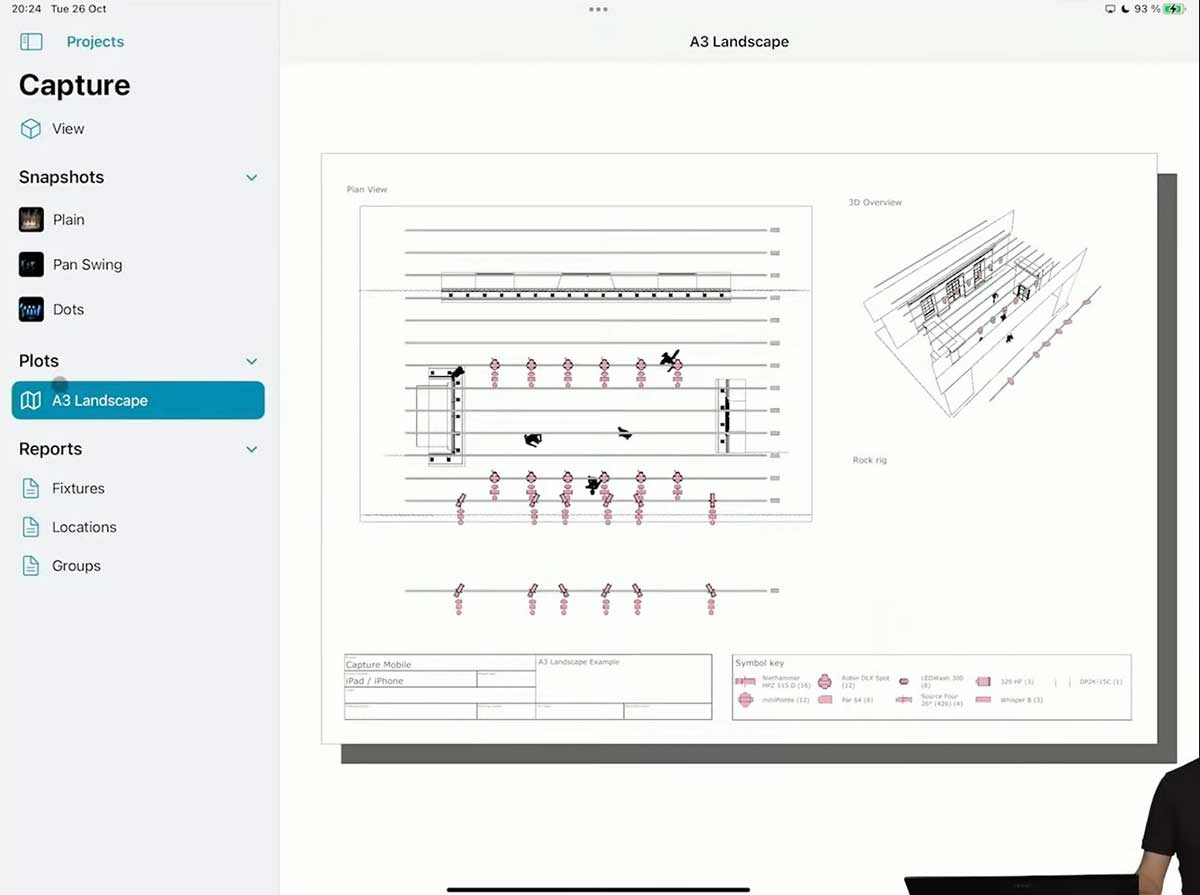The width and height of the screenshot is (1200, 895).
Task: Open the Projects link
Action: point(95,42)
